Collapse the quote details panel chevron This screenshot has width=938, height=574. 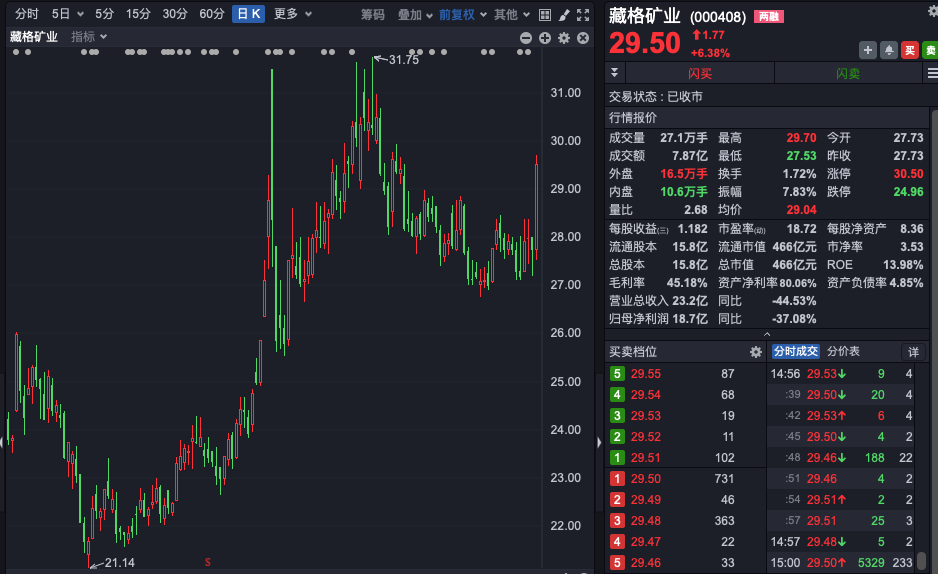[767, 334]
